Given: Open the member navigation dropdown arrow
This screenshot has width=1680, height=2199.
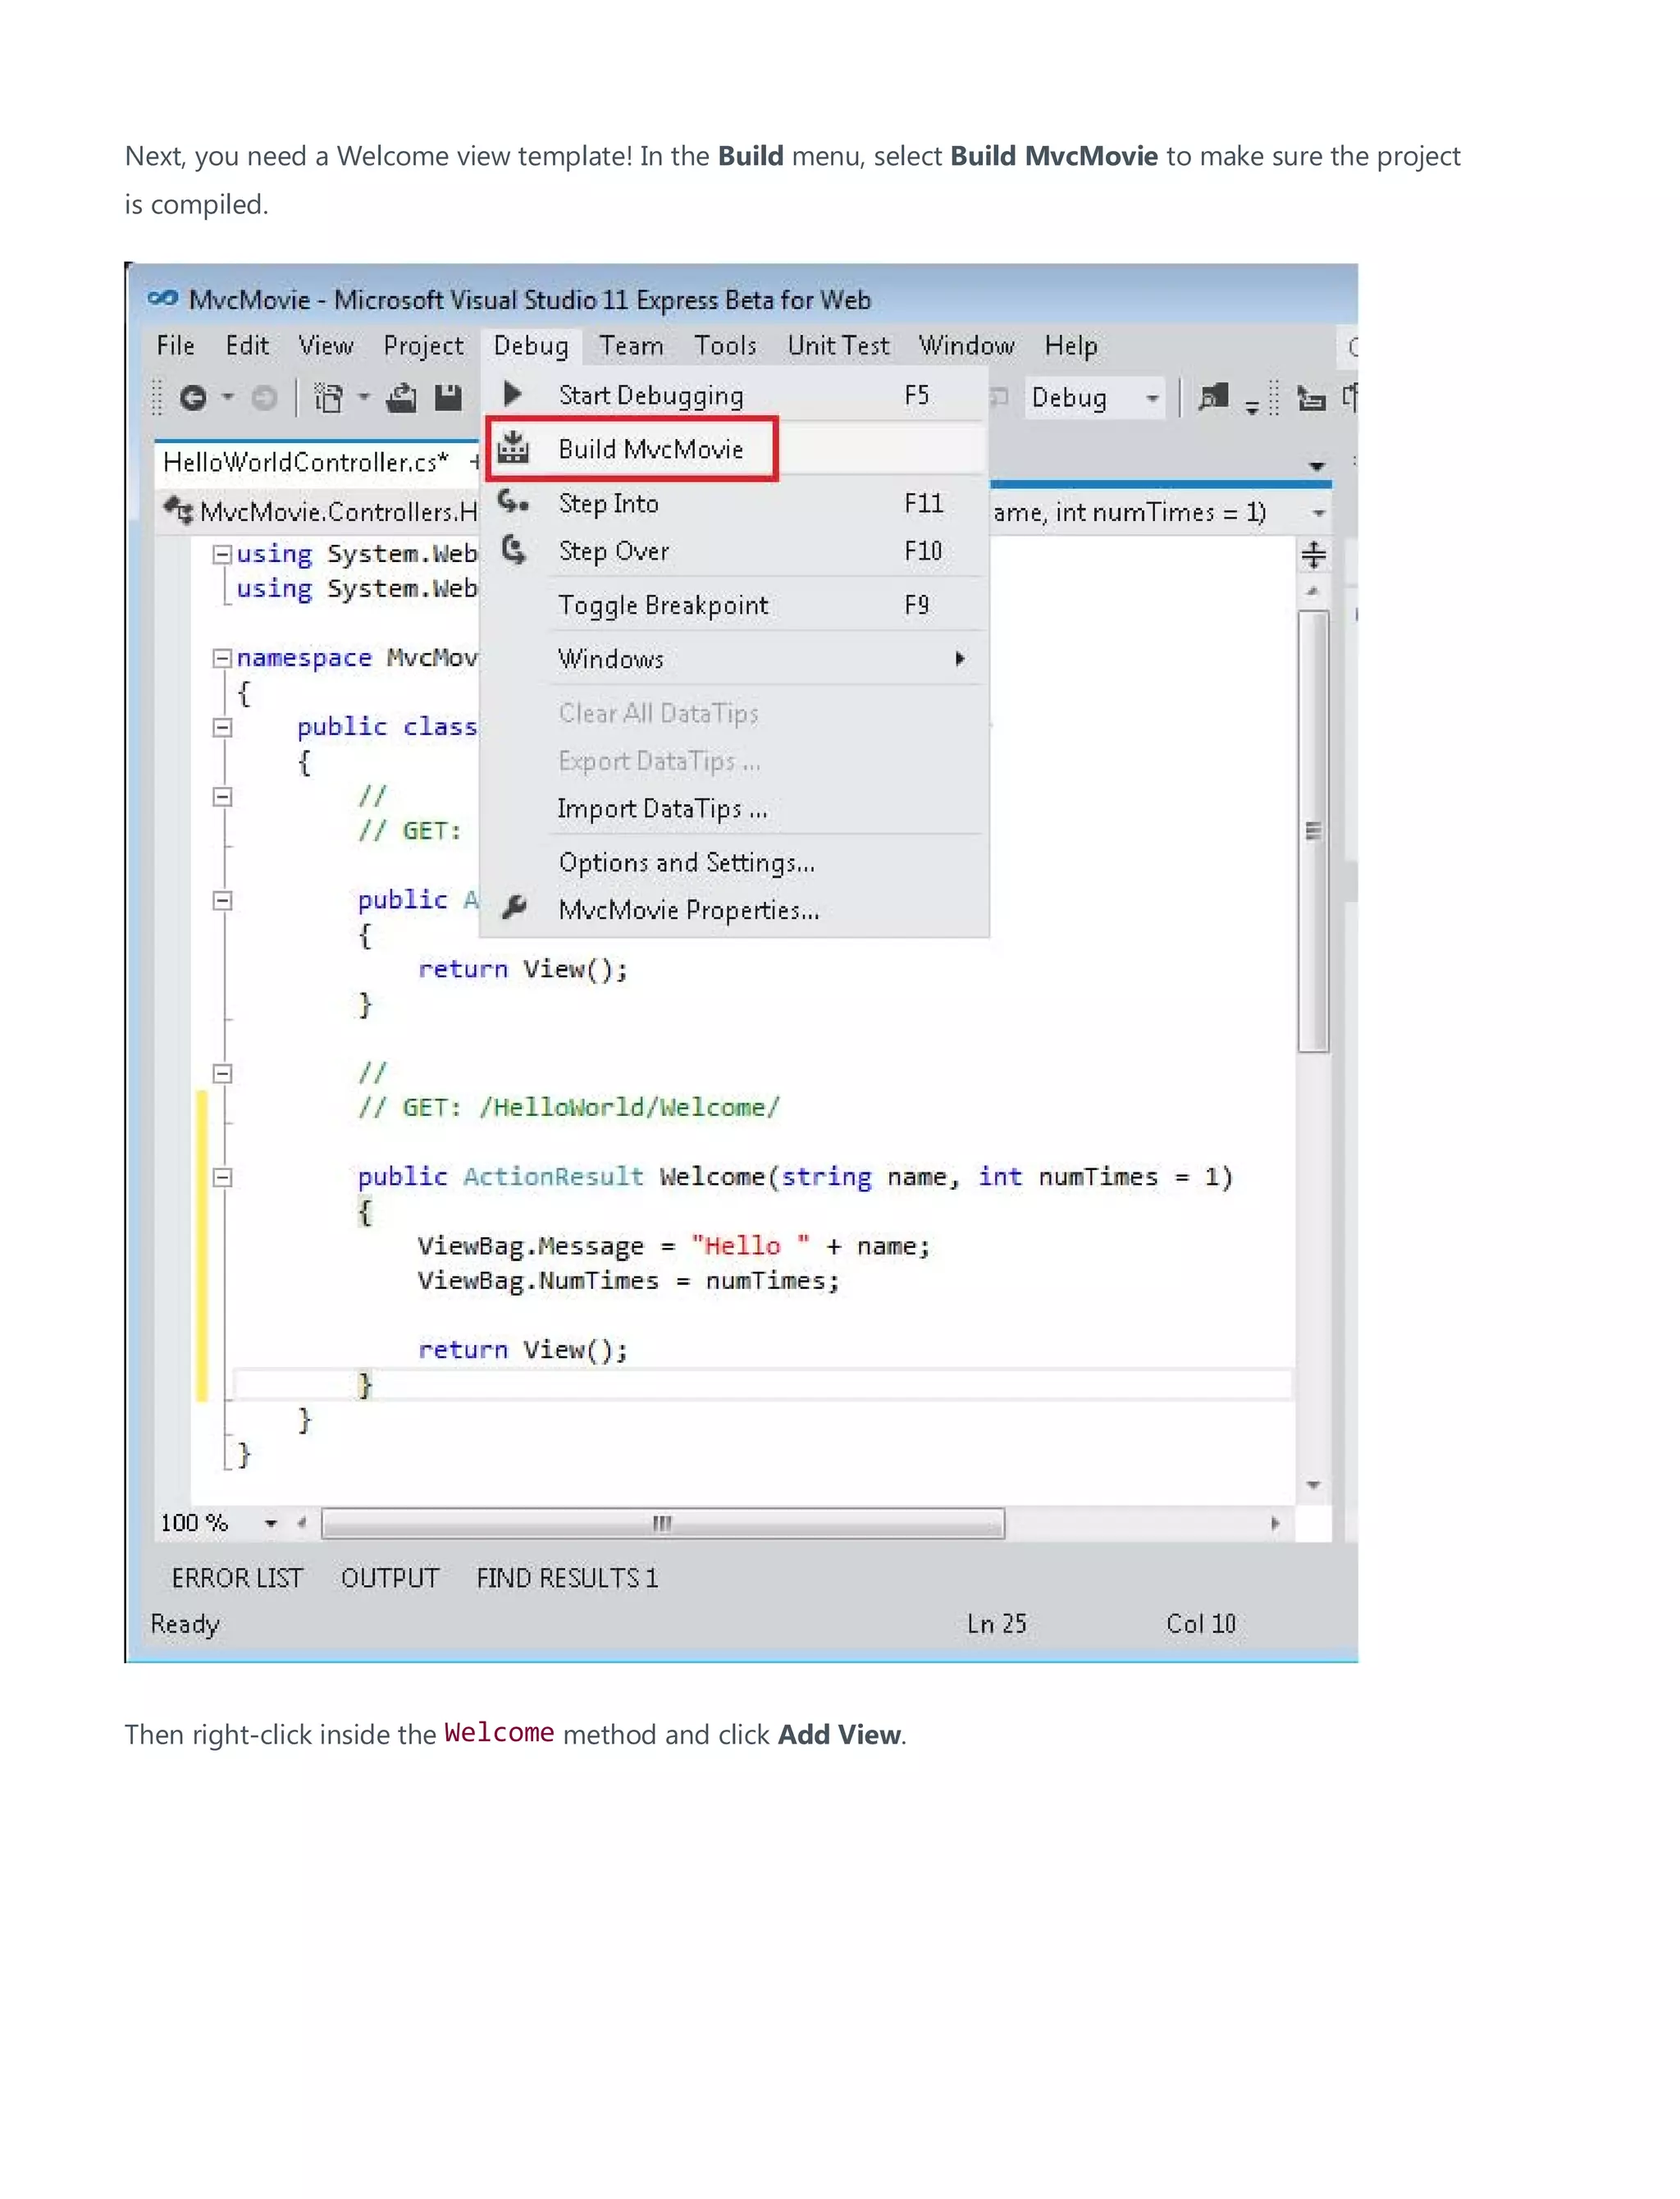Looking at the screenshot, I should [1319, 513].
